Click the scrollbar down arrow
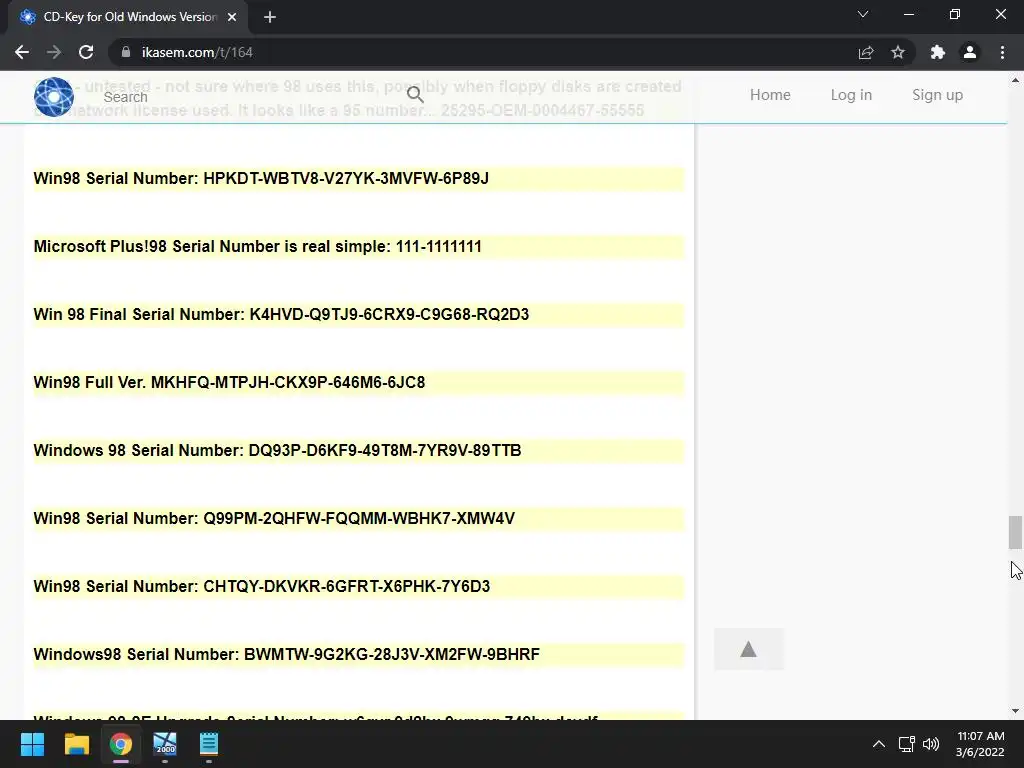This screenshot has width=1024, height=768. pos(1015,711)
